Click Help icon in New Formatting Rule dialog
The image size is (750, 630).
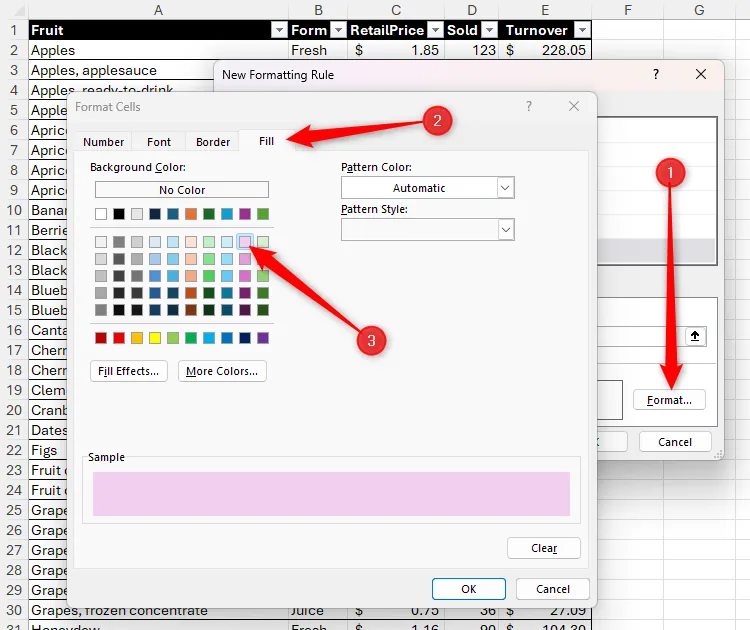[656, 74]
